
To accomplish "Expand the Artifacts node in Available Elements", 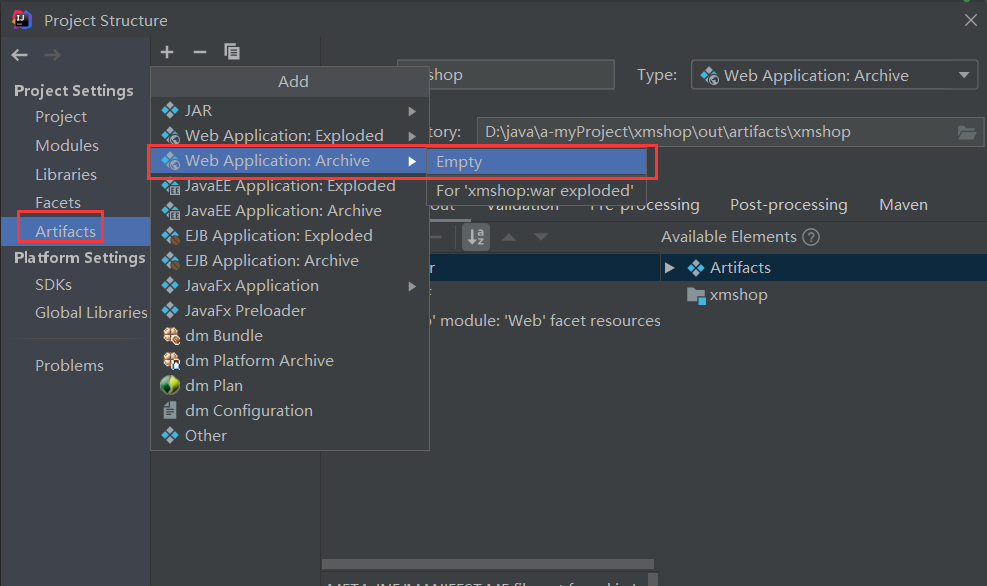I will (x=670, y=268).
